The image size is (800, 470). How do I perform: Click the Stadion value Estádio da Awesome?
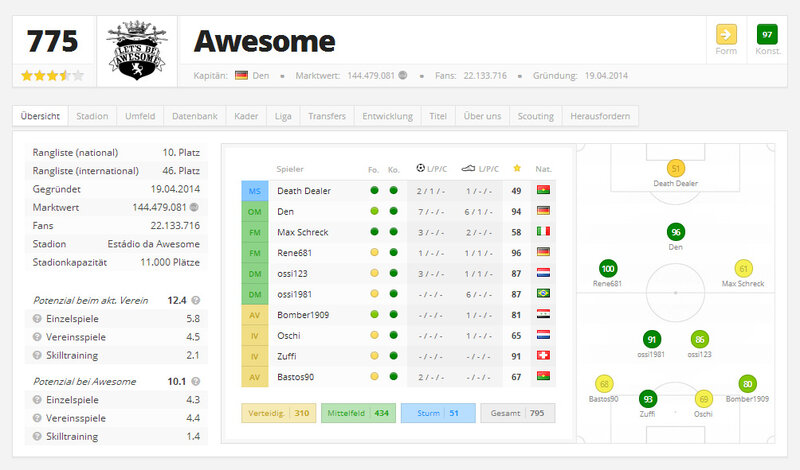pos(154,244)
